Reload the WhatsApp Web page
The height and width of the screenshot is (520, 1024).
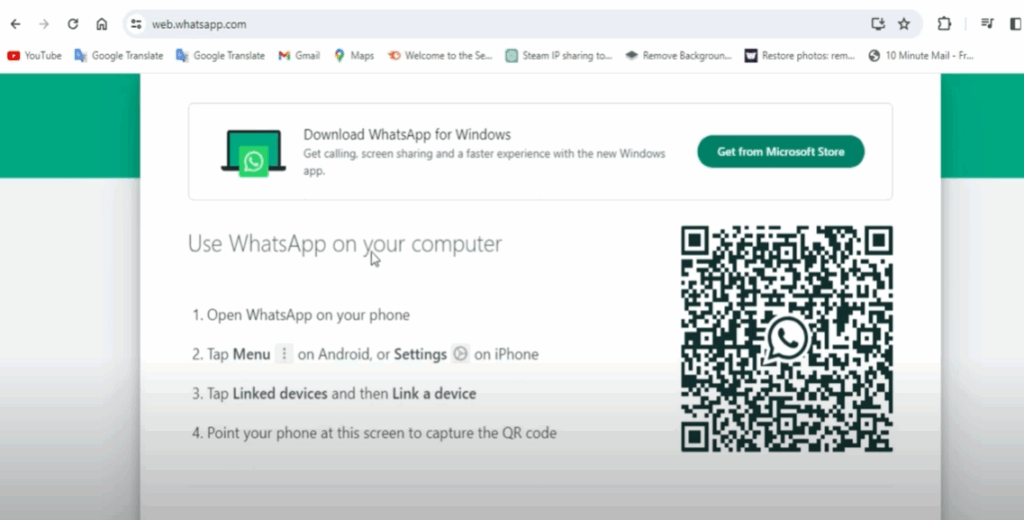coord(73,24)
